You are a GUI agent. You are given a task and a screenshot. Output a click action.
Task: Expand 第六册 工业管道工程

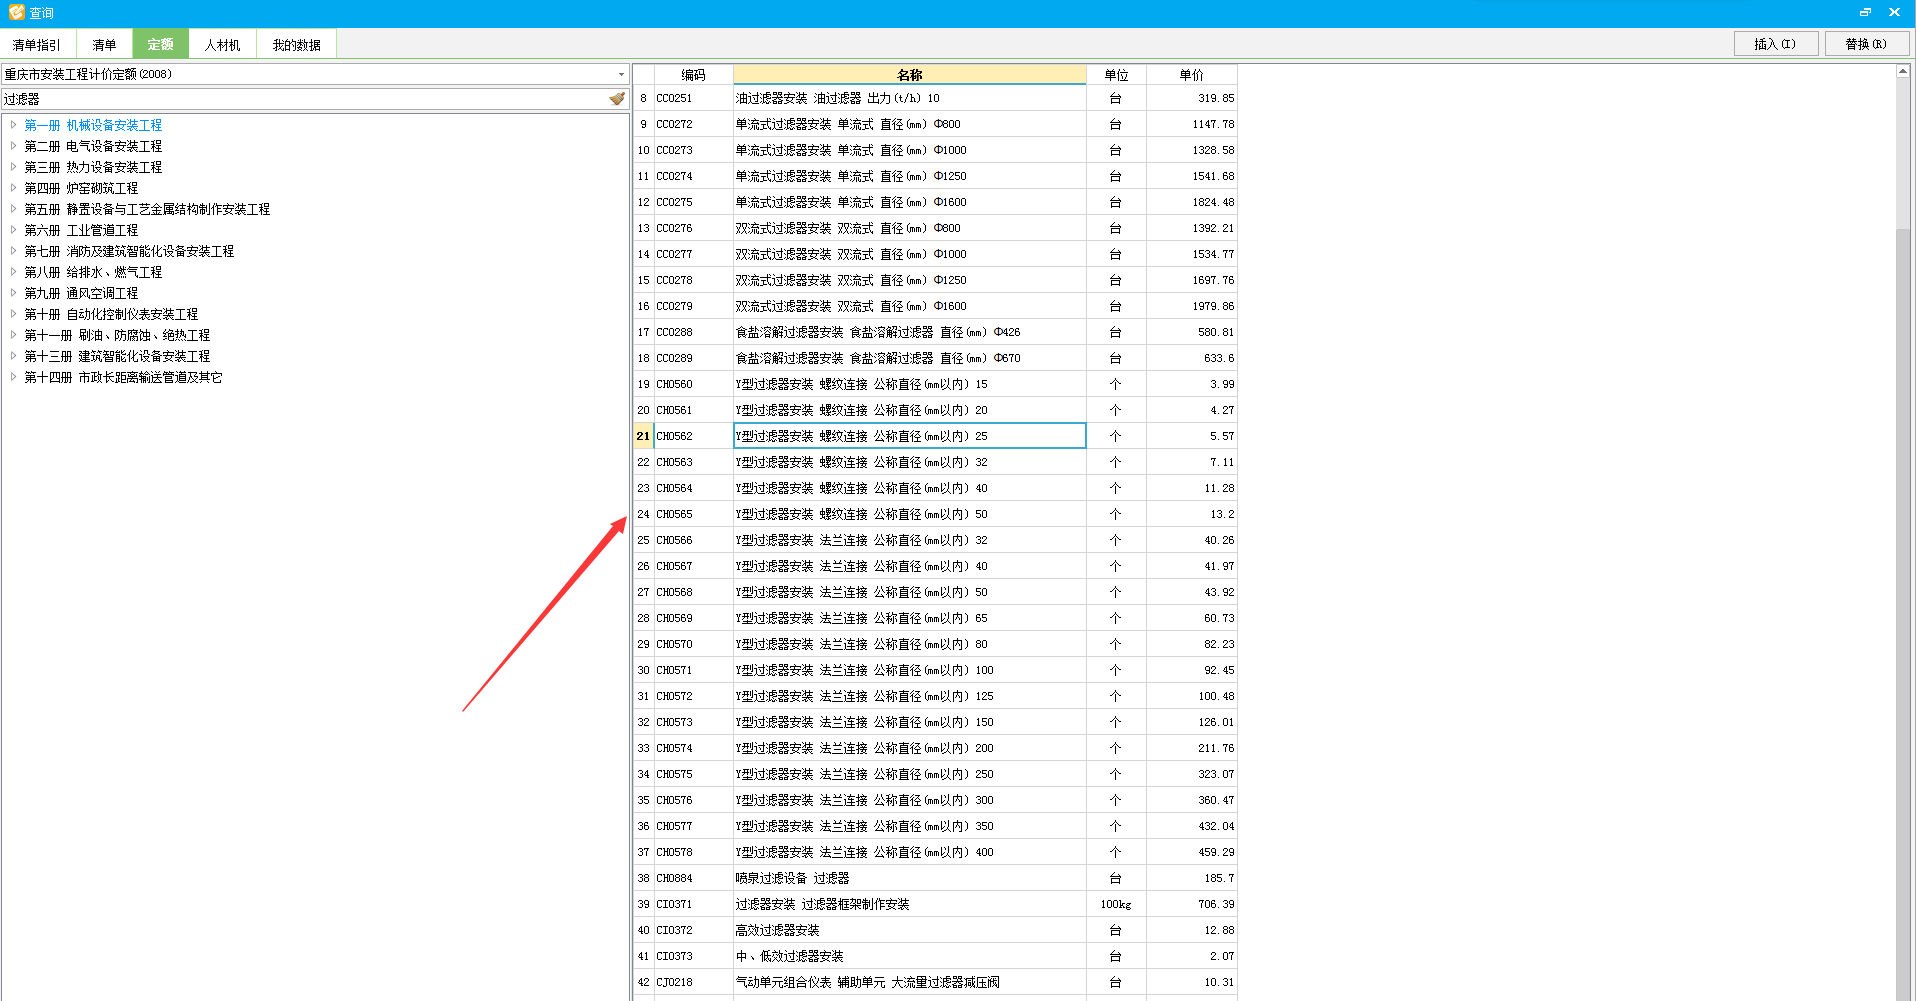(13, 230)
